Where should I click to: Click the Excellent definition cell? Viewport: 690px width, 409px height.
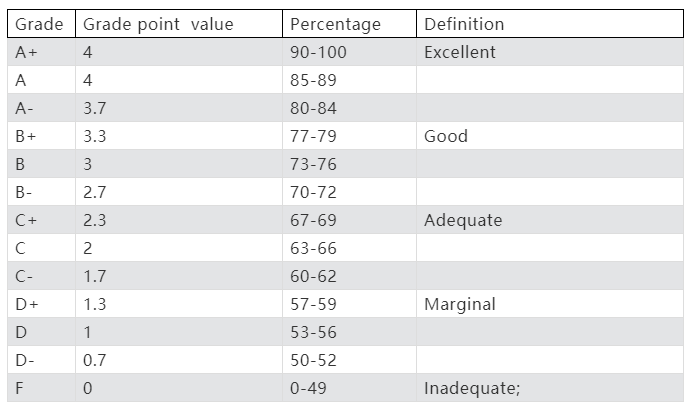pyautogui.click(x=460, y=52)
